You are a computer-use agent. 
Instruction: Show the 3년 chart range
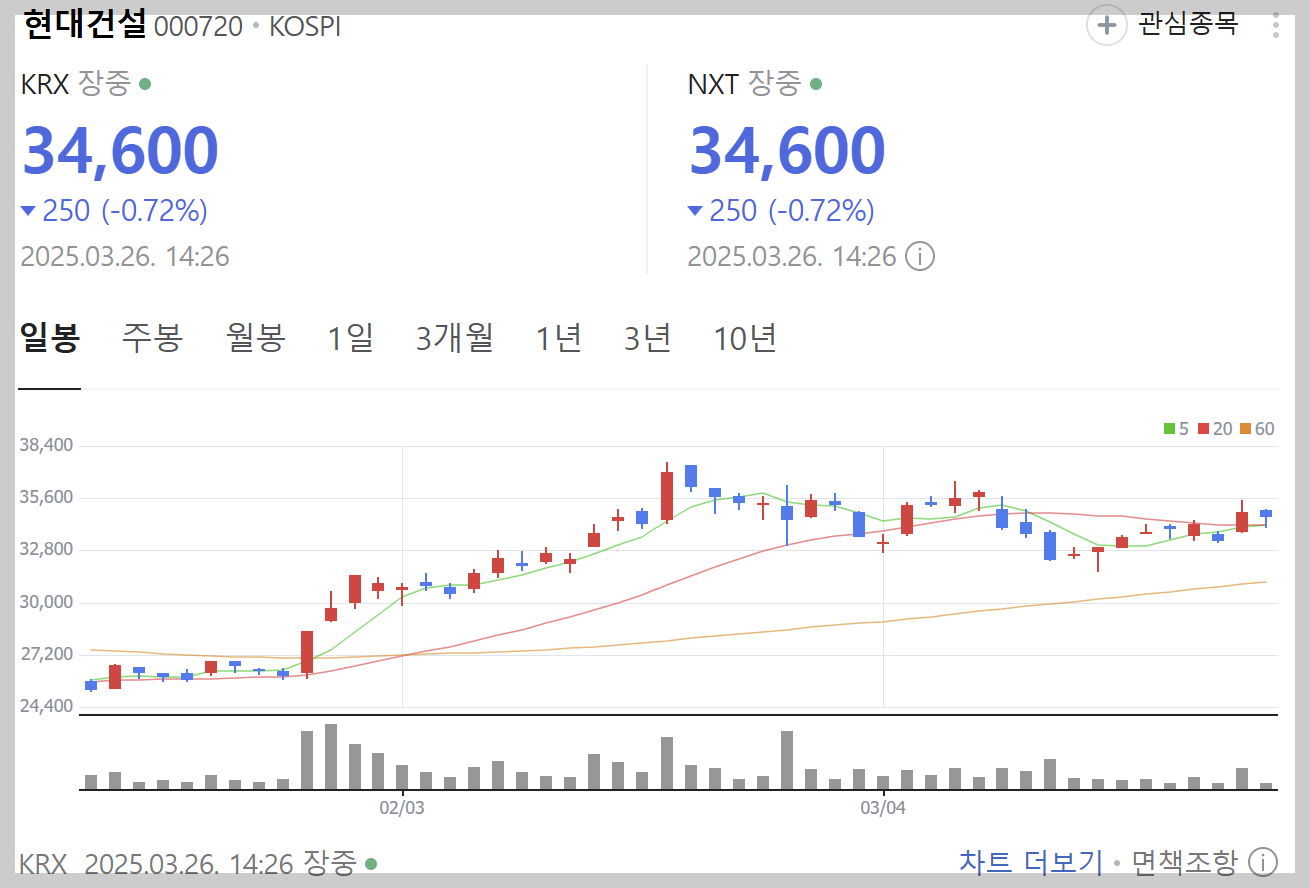(647, 338)
